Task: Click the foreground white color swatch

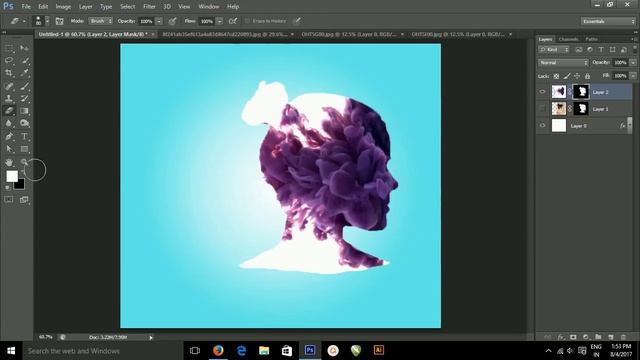Action: pos(12,176)
